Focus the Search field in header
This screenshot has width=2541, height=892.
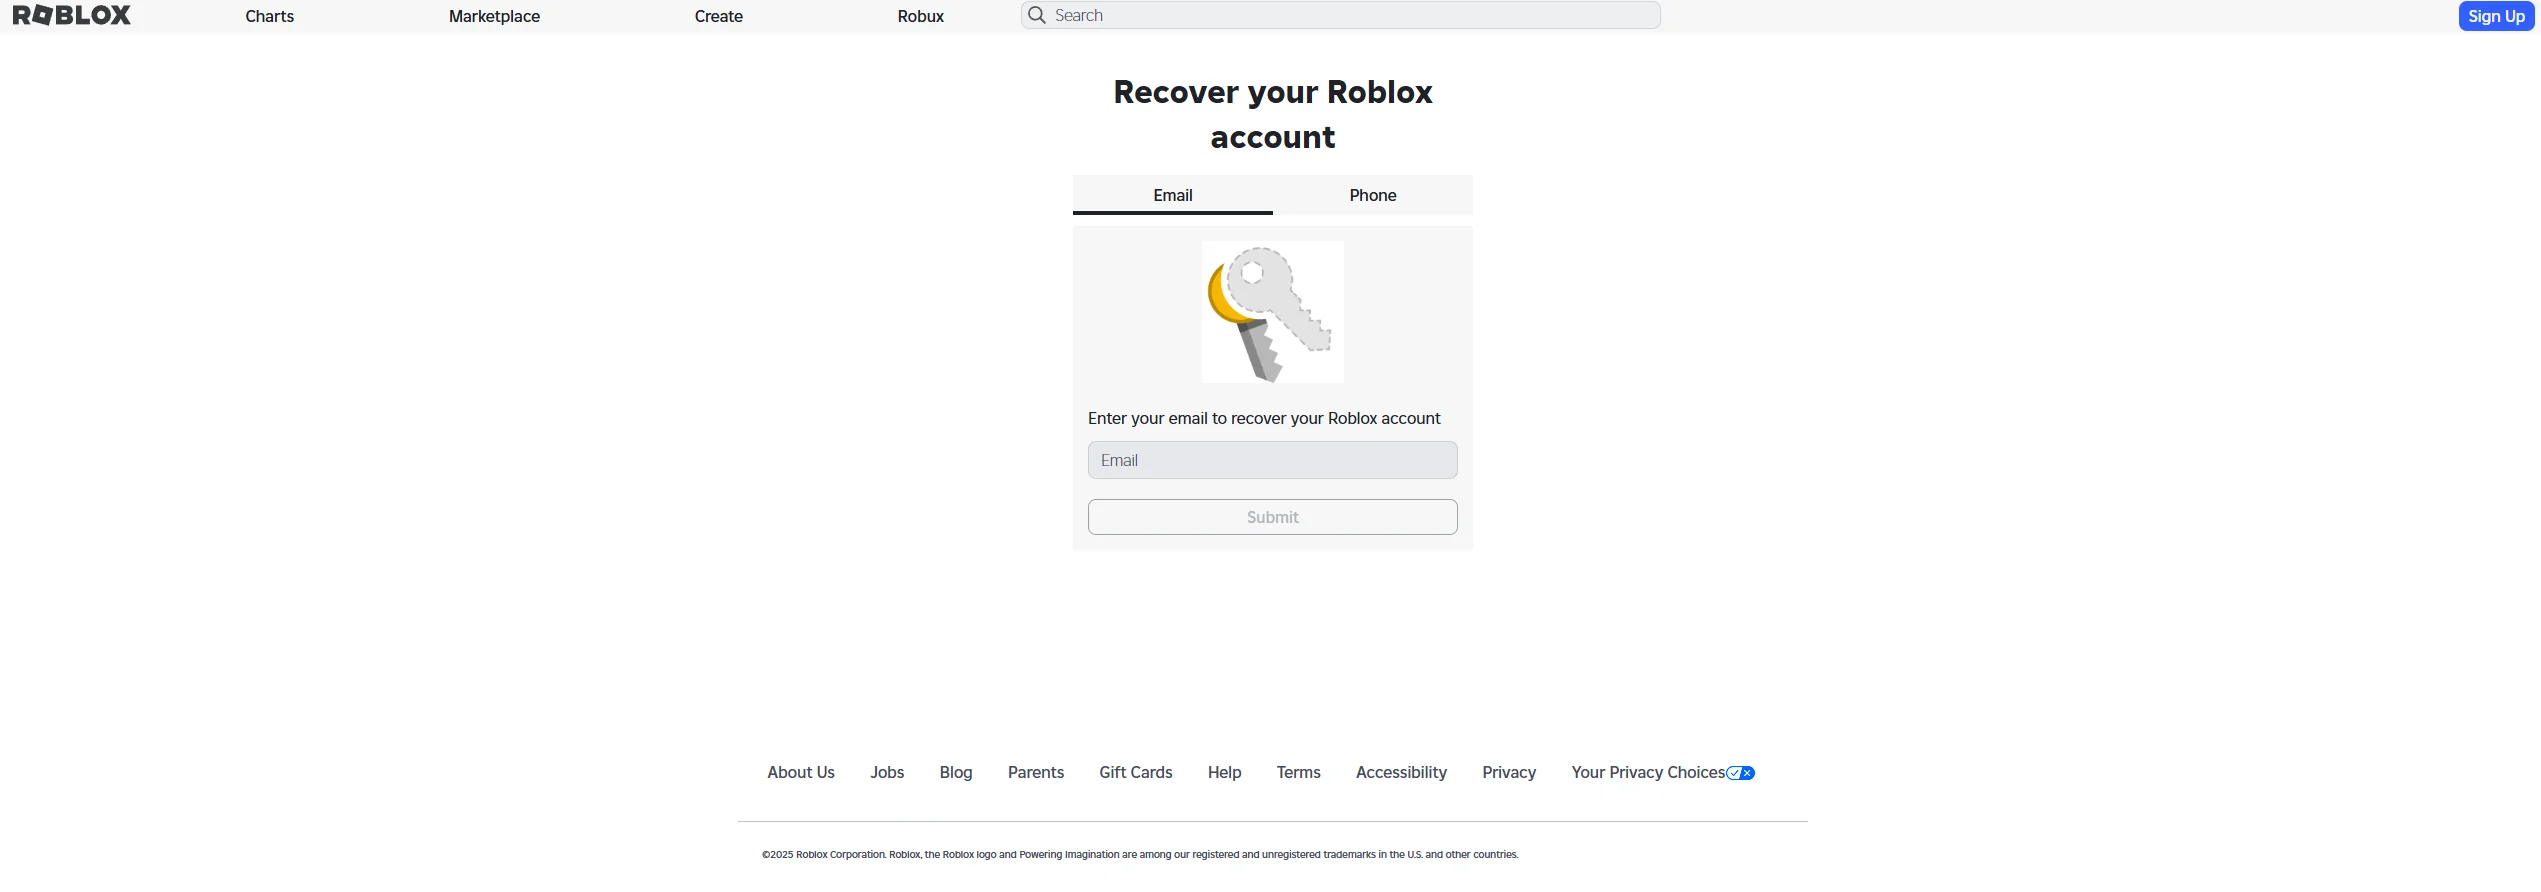tap(1340, 15)
